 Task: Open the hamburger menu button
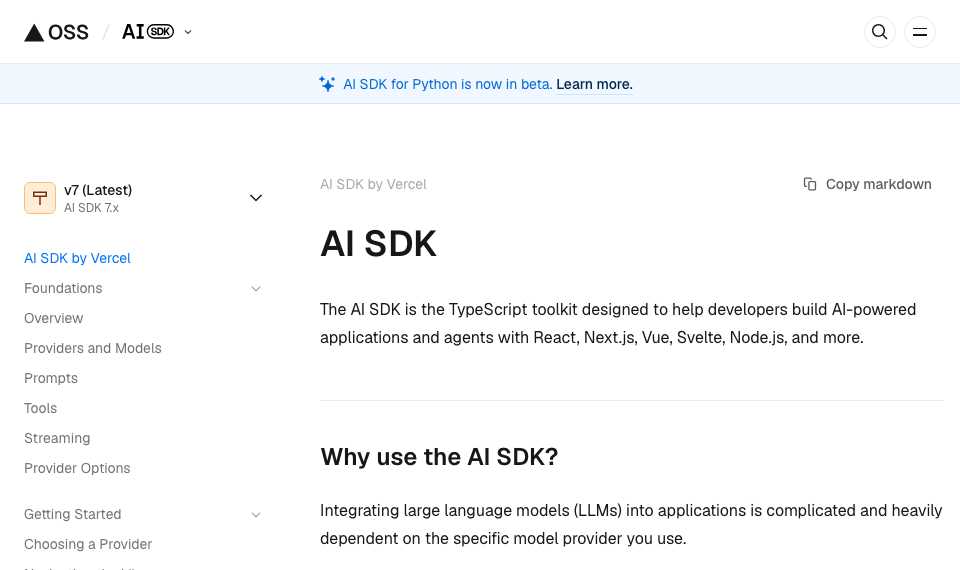pyautogui.click(x=920, y=32)
